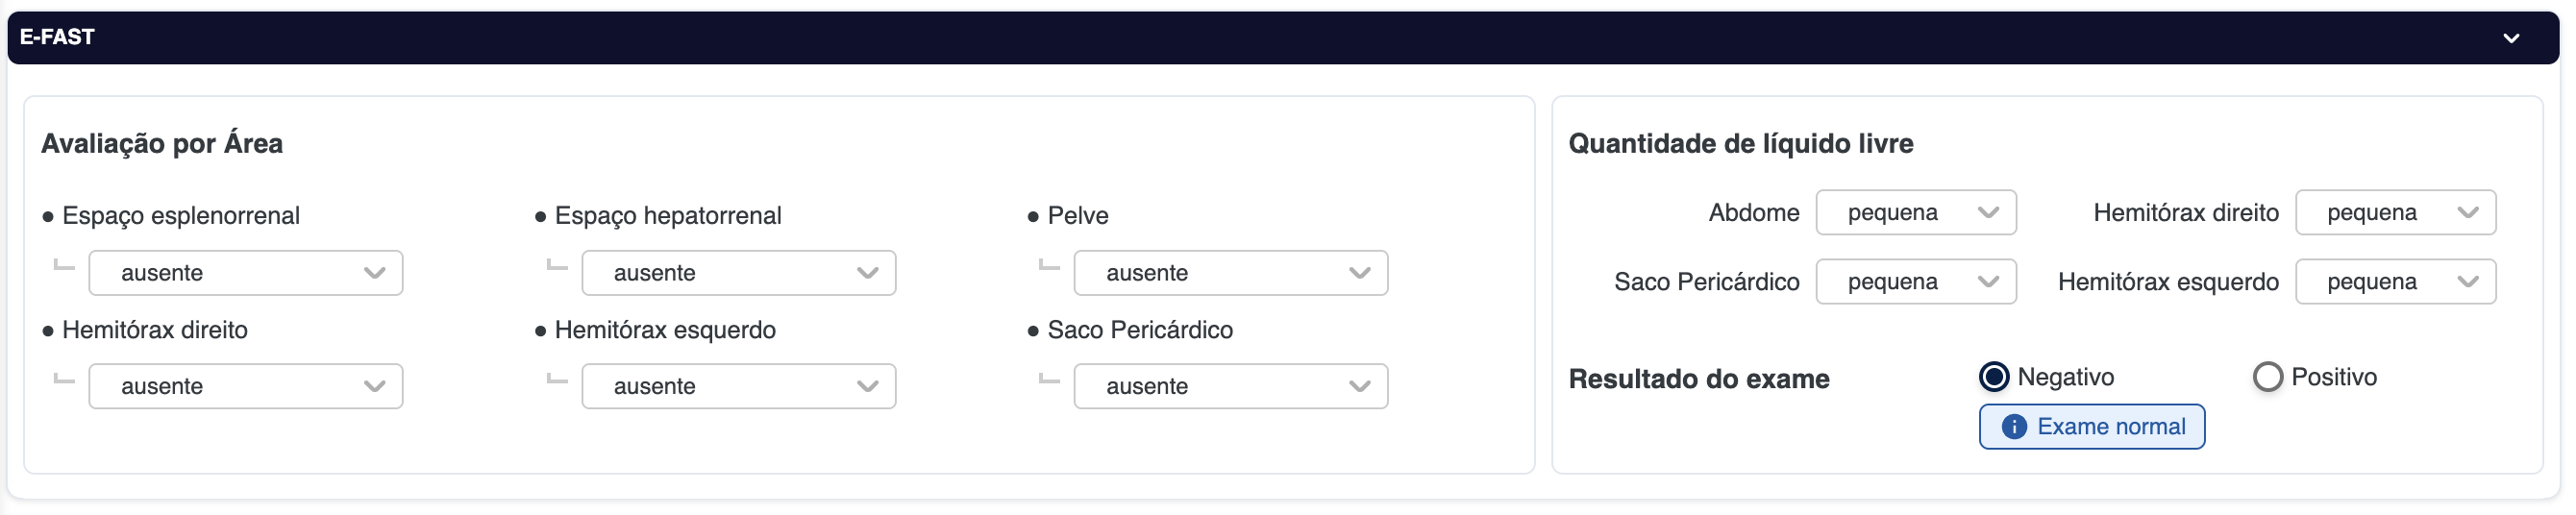This screenshot has height=515, width=2576.
Task: Click the E-FAST header title
Action: point(57,37)
